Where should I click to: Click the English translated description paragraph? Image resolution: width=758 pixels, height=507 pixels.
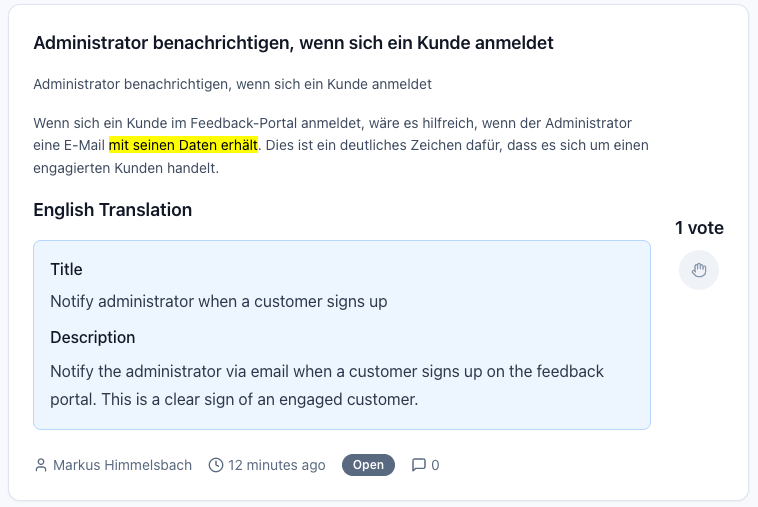pyautogui.click(x=327, y=385)
